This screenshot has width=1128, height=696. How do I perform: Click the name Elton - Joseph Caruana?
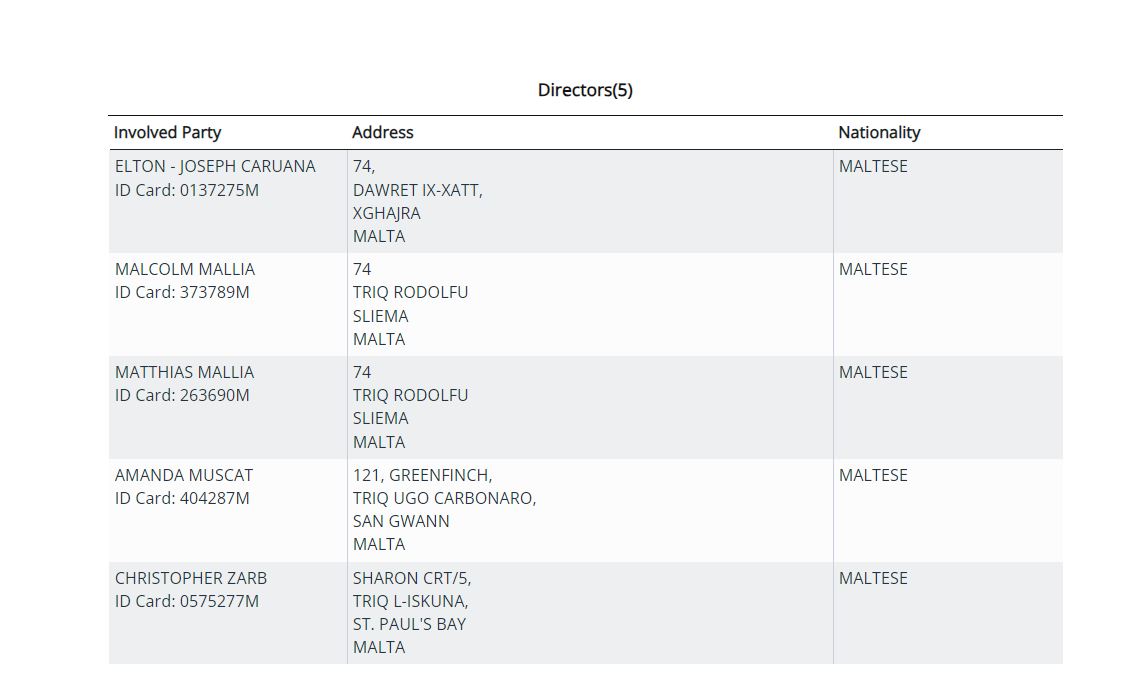click(x=215, y=166)
